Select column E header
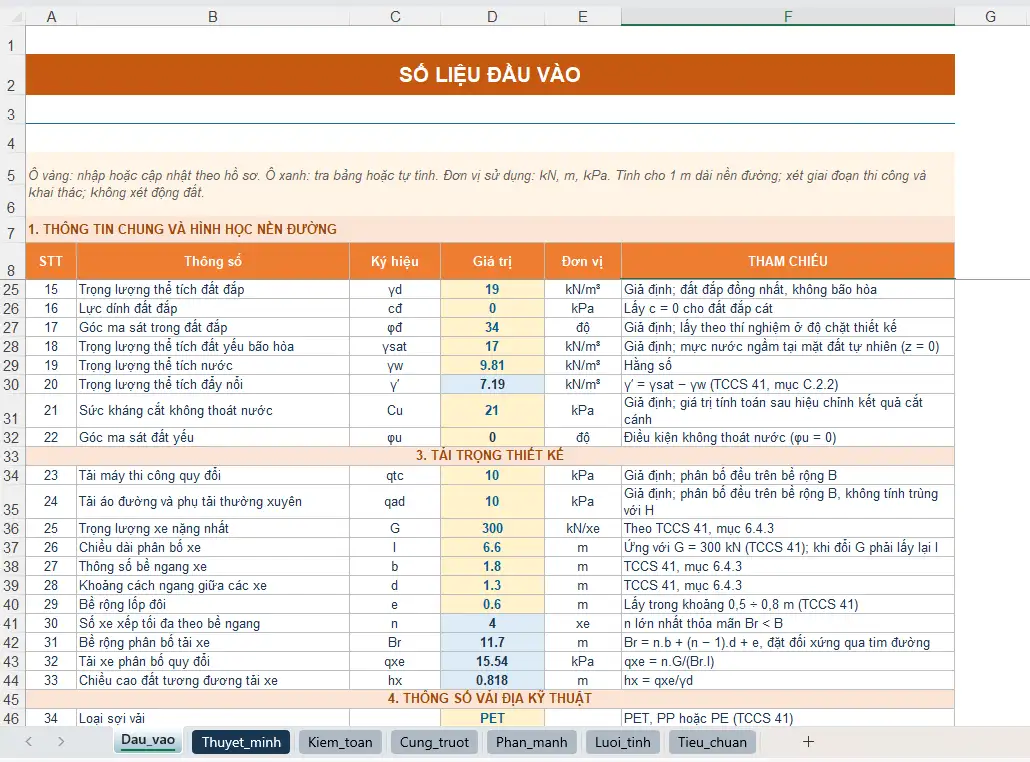 coord(583,17)
